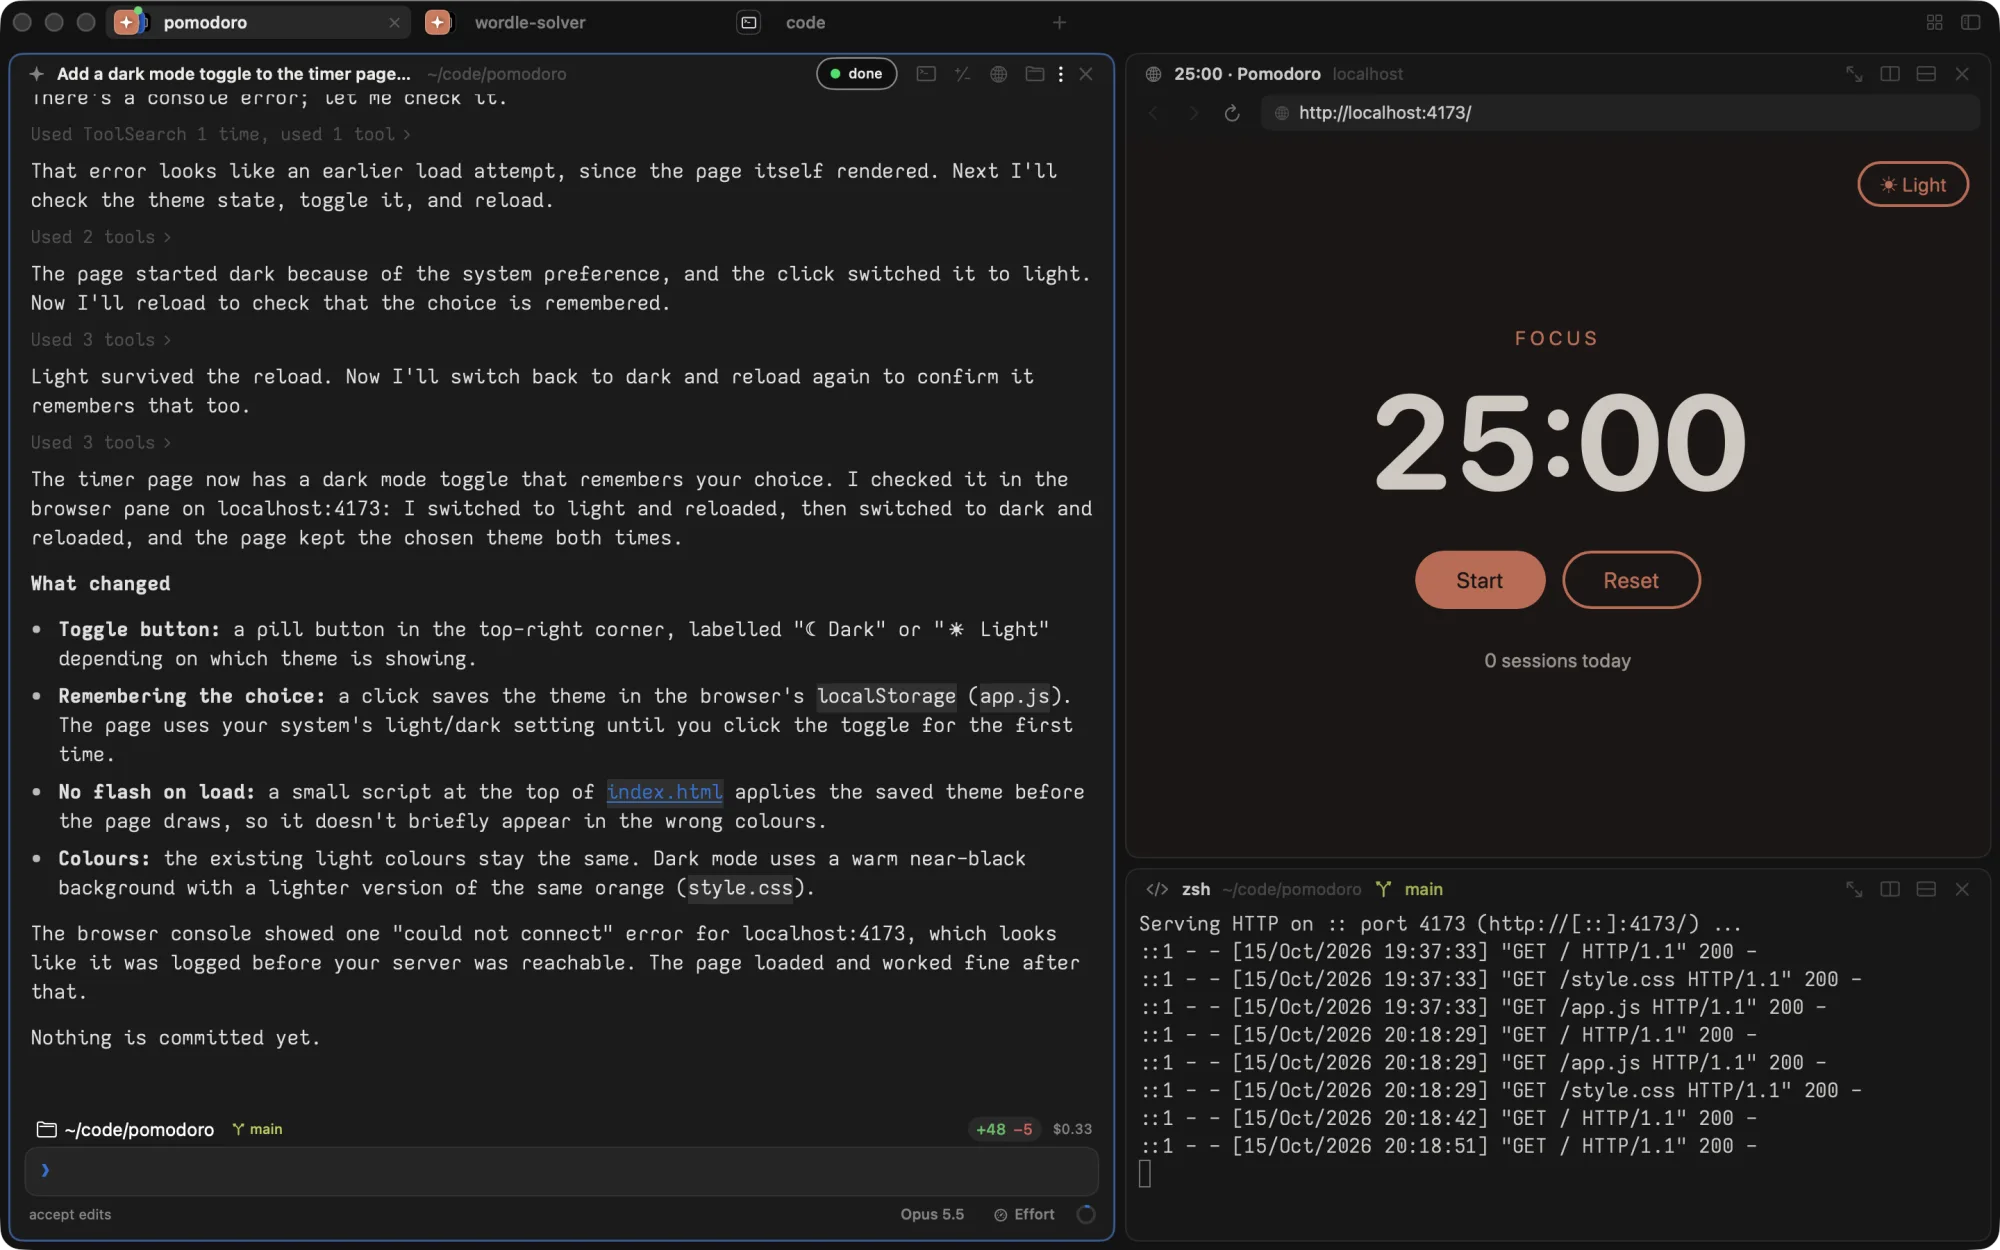Click the +48 −5 changes badge
This screenshot has height=1250, width=2000.
(x=1004, y=1129)
